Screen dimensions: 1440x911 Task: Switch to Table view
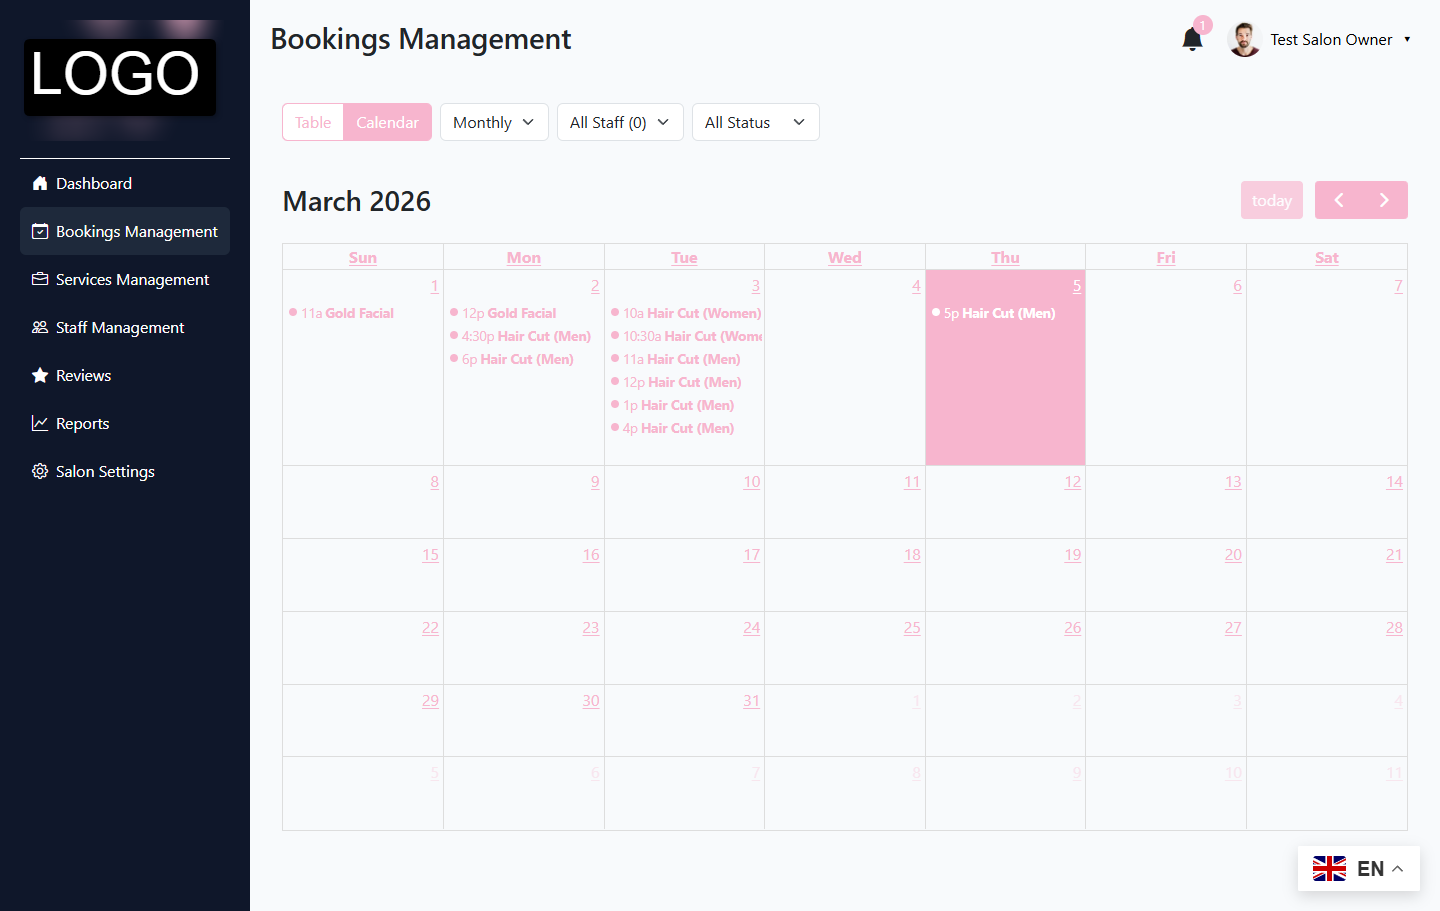pyautogui.click(x=312, y=121)
